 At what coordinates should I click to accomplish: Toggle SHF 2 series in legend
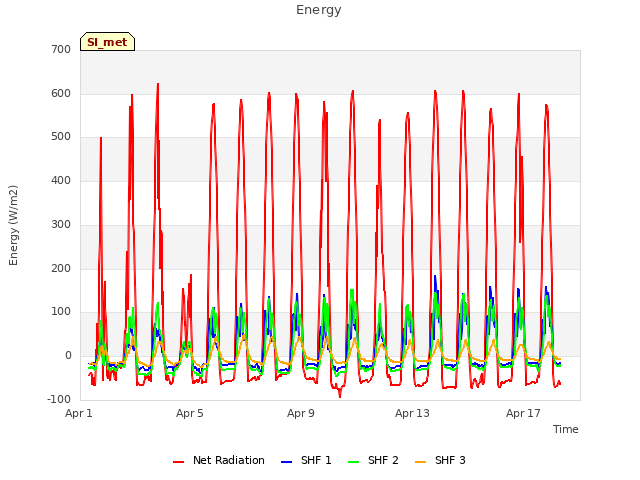(373, 460)
